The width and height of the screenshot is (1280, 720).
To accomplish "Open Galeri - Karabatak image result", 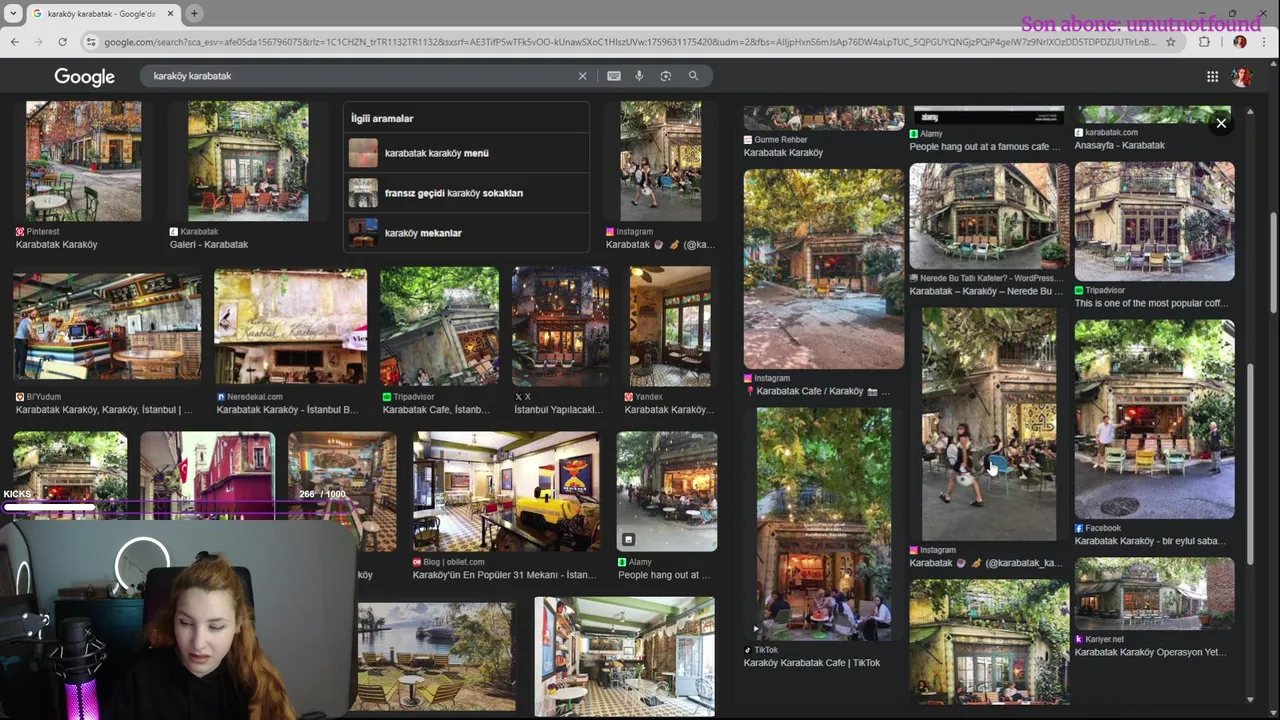I will point(248,161).
